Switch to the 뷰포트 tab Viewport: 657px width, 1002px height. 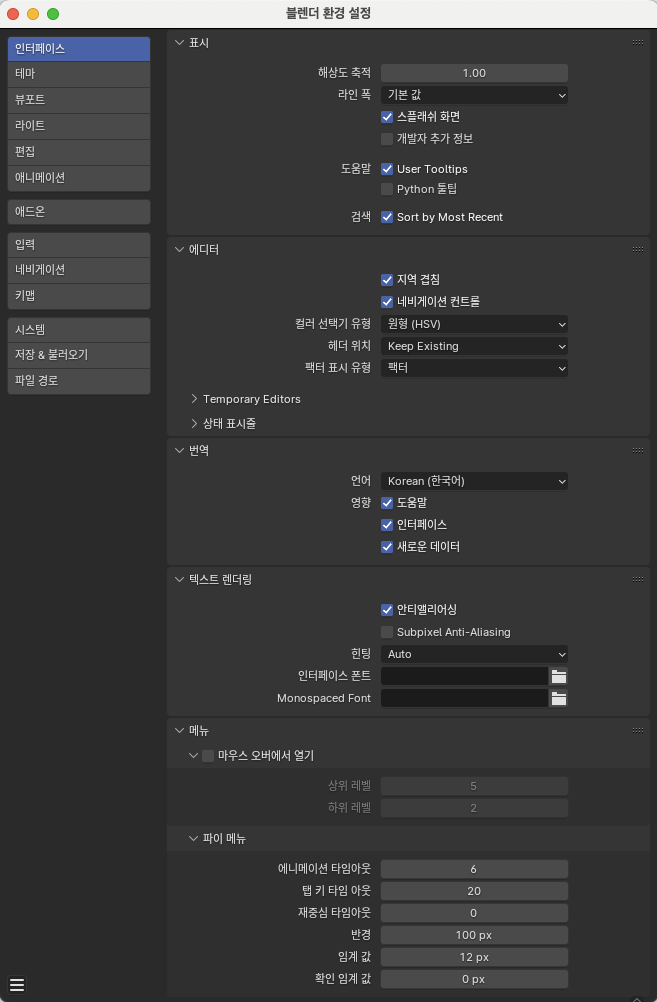[x=79, y=100]
